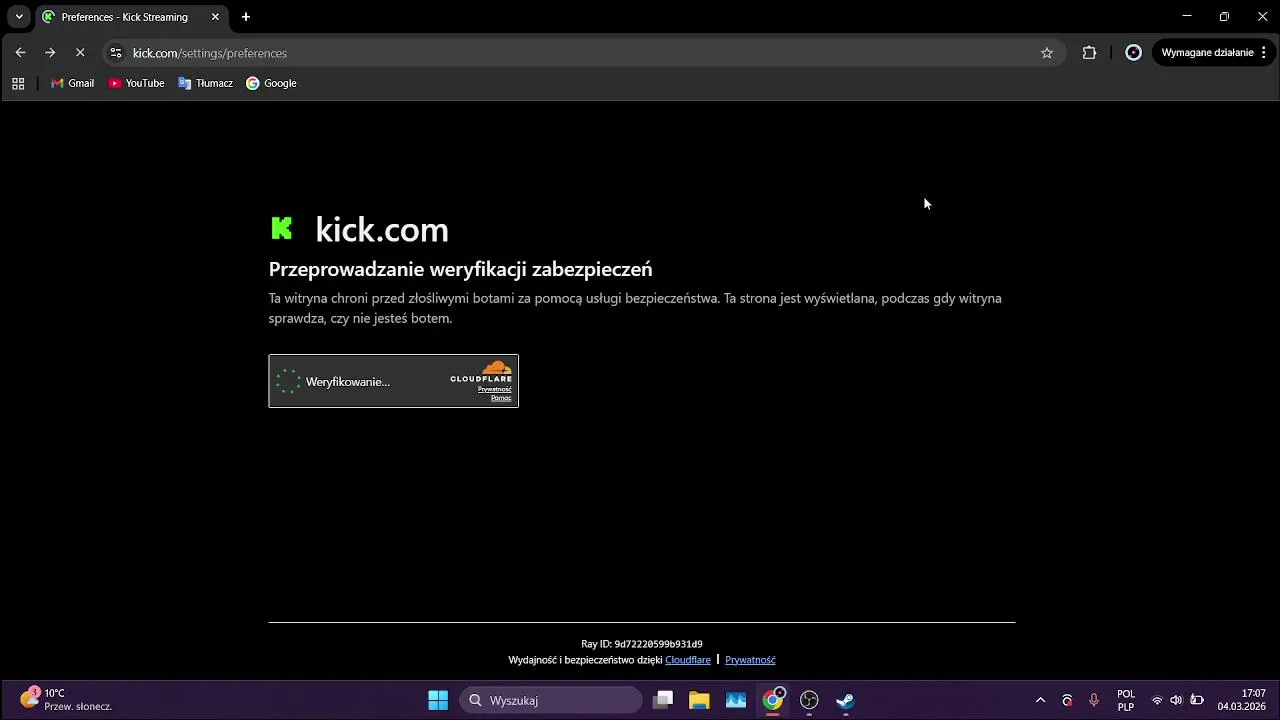View site information icon in address bar
This screenshot has height=720, width=1280.
coord(116,53)
